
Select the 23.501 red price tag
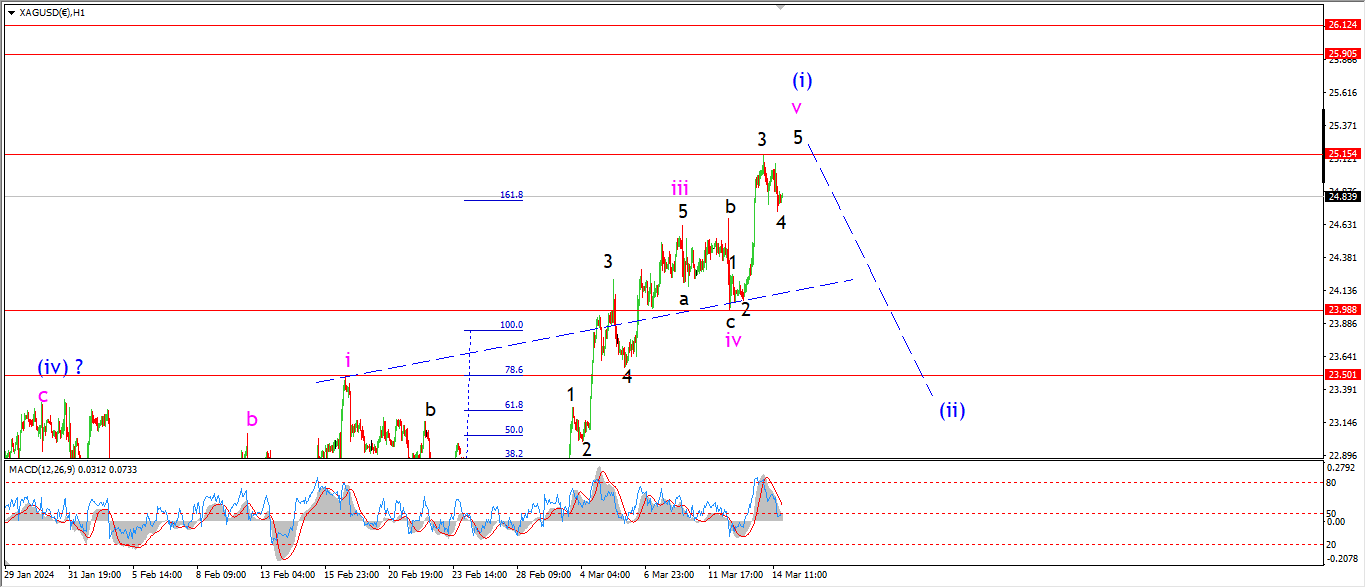point(1341,375)
